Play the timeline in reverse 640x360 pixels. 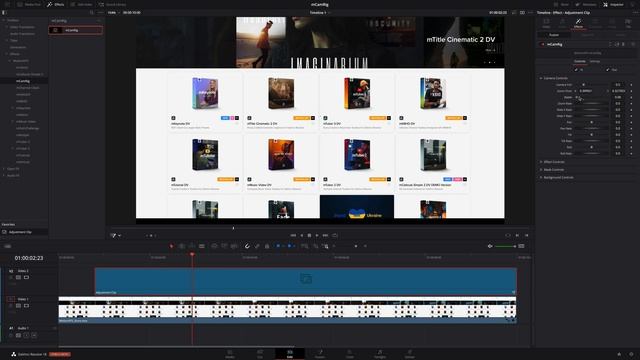302,236
